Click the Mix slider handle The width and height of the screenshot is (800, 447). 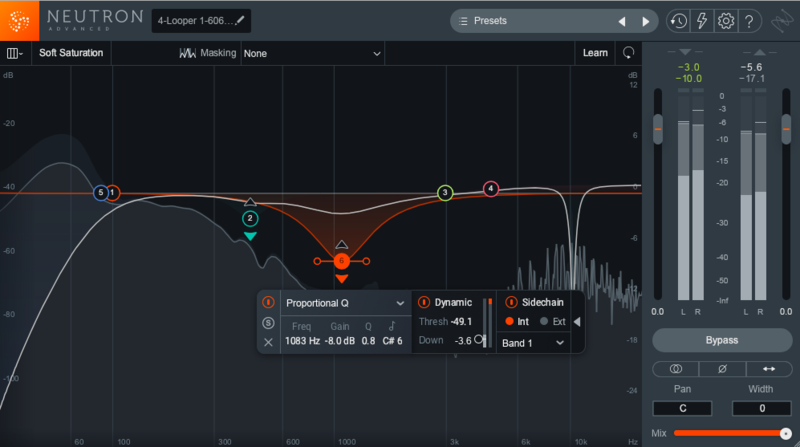click(x=786, y=433)
